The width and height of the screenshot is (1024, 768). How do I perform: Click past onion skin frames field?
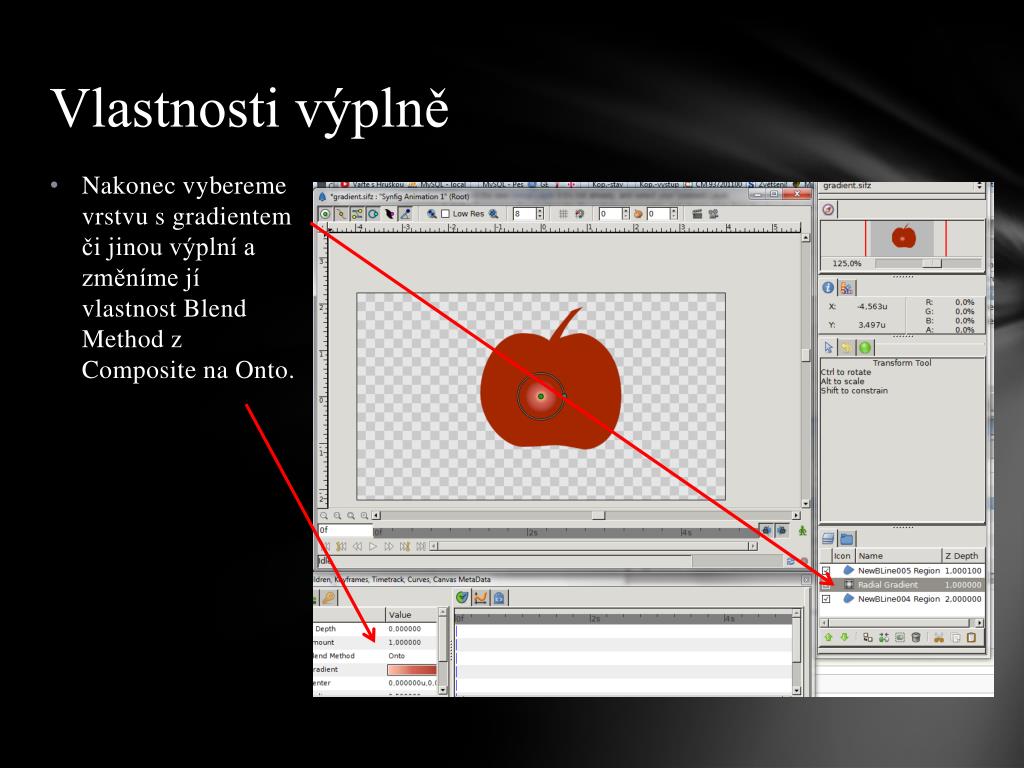[610, 214]
